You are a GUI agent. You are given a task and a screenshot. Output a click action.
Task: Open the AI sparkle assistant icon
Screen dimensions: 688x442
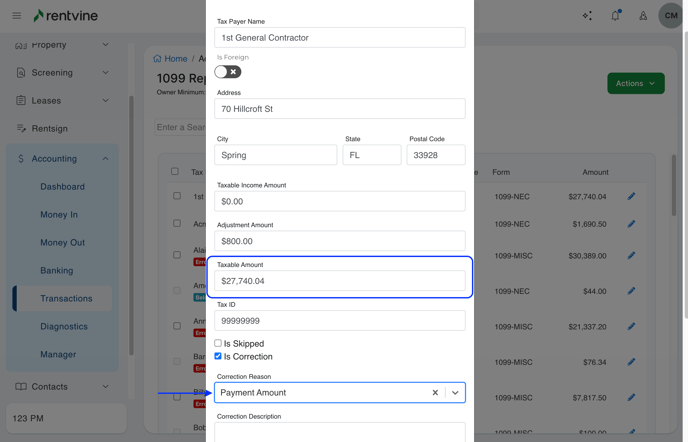pyautogui.click(x=587, y=16)
